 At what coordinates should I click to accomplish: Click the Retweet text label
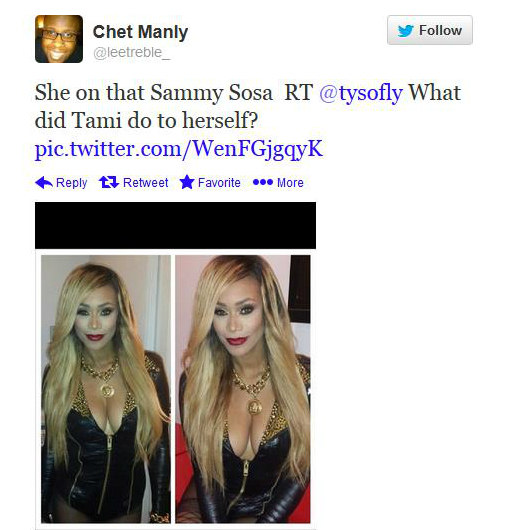[x=146, y=183]
